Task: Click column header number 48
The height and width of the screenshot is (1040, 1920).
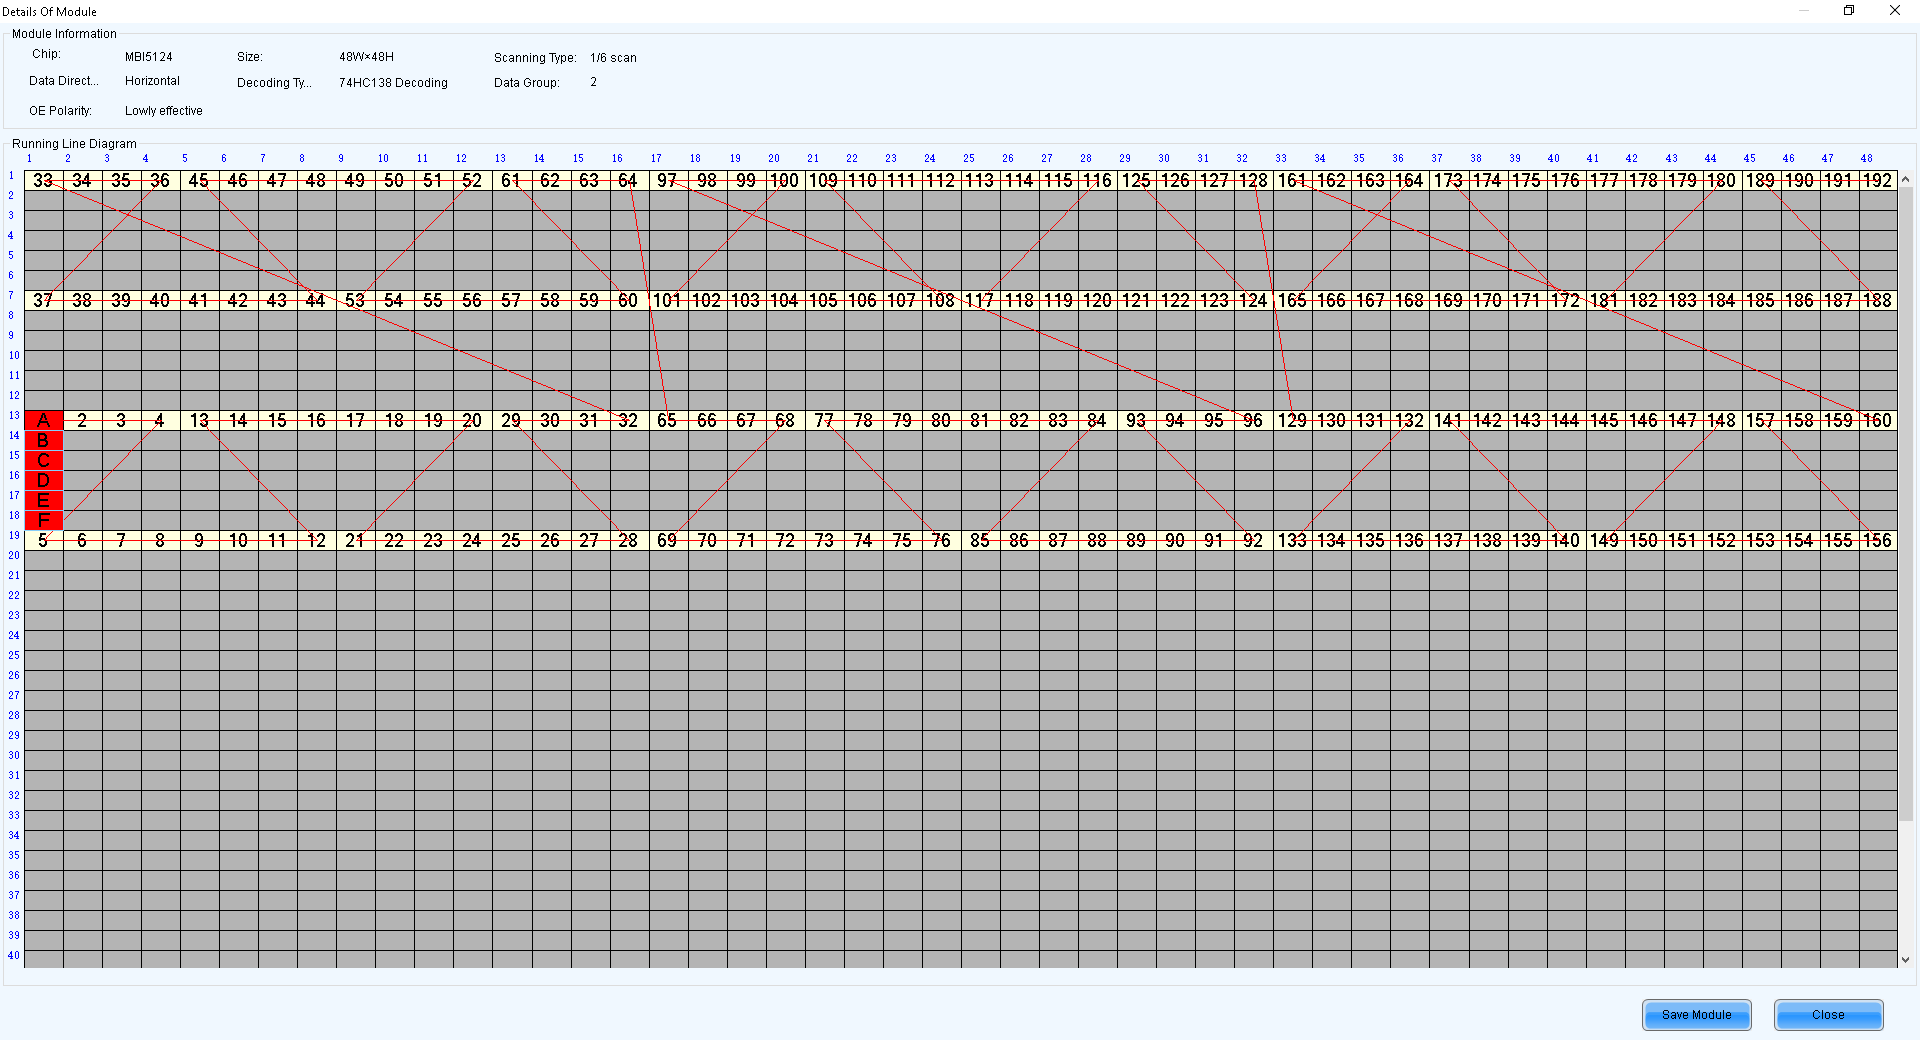Action: [1866, 158]
